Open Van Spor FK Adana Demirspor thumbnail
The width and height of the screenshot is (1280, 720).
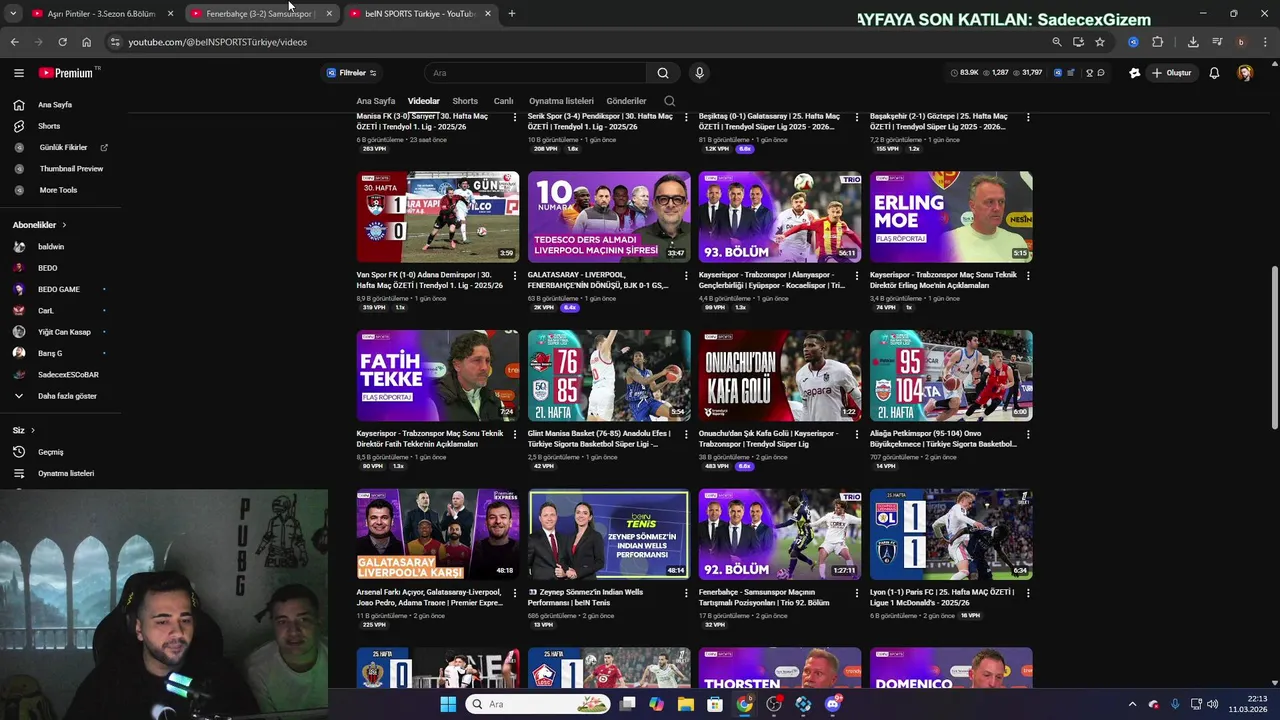[x=438, y=217]
